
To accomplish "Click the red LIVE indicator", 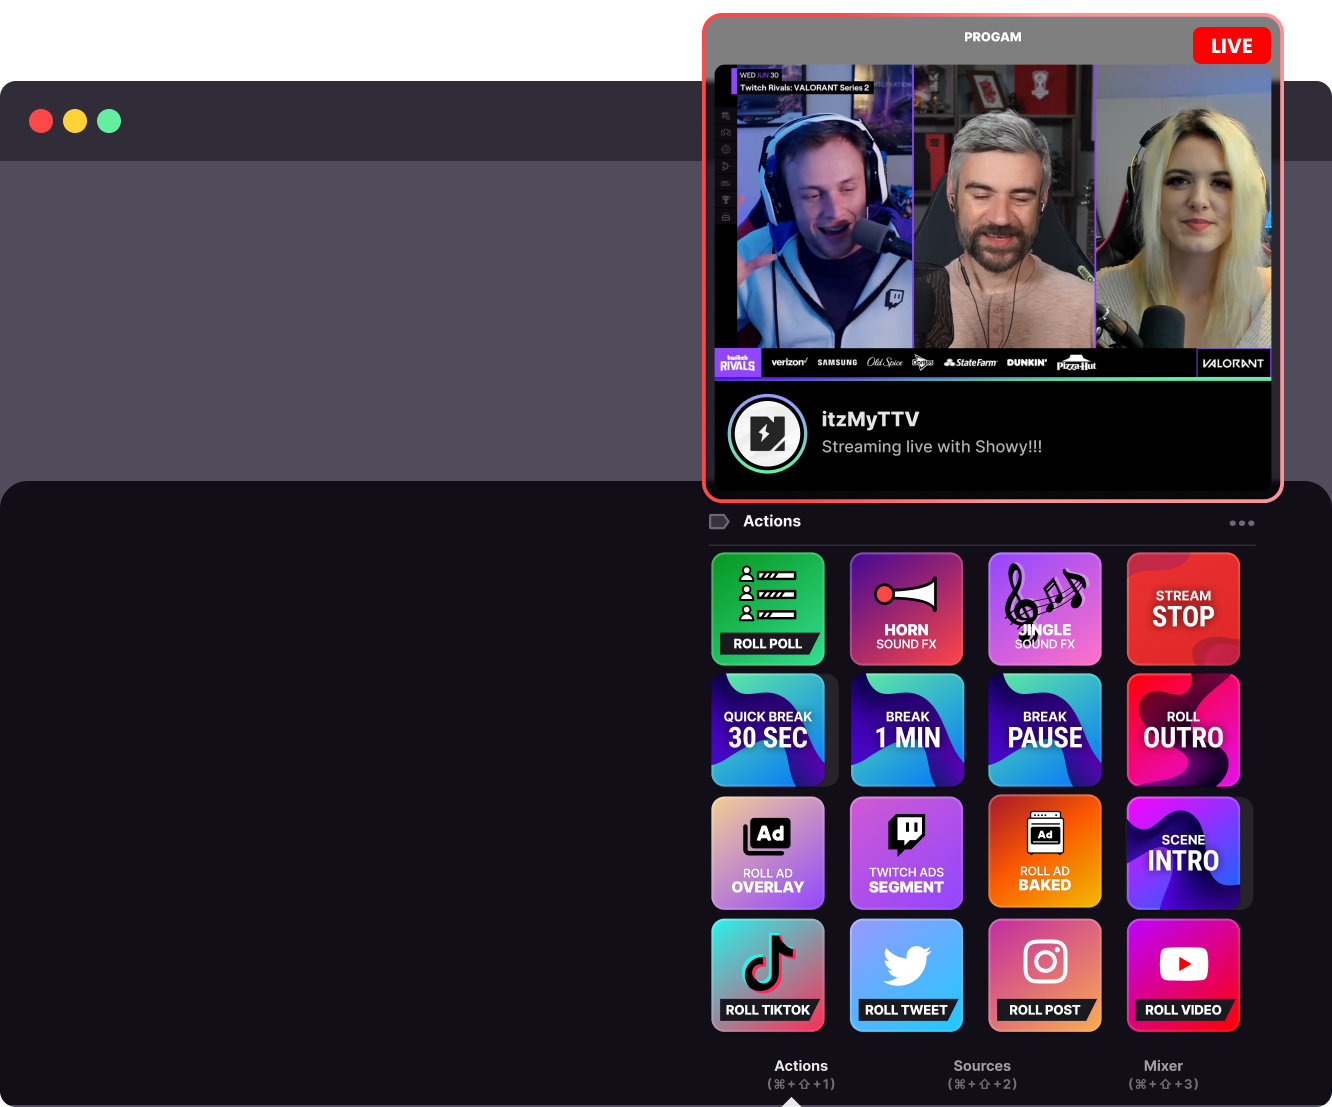I will point(1231,46).
